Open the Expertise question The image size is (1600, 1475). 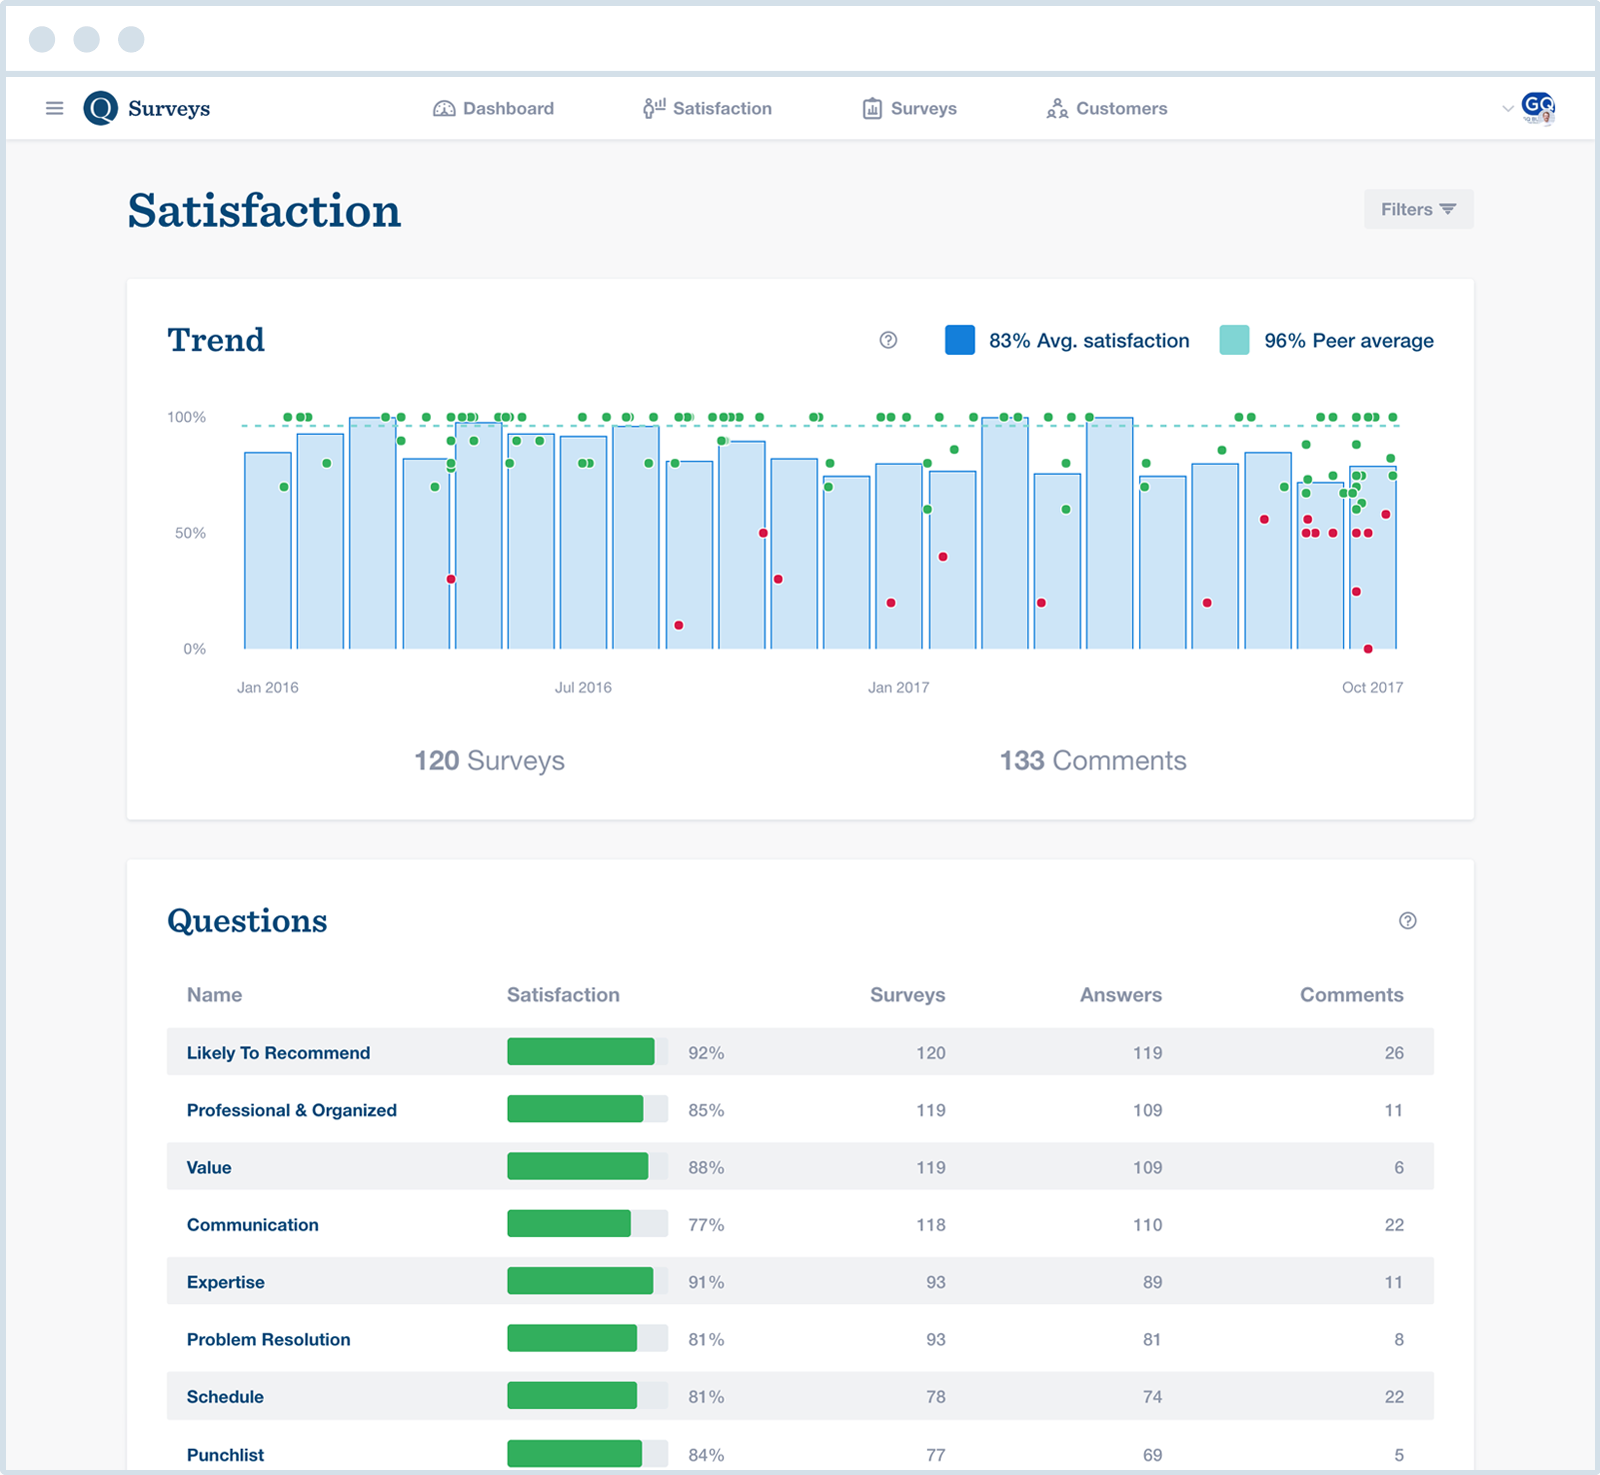[x=226, y=1282]
